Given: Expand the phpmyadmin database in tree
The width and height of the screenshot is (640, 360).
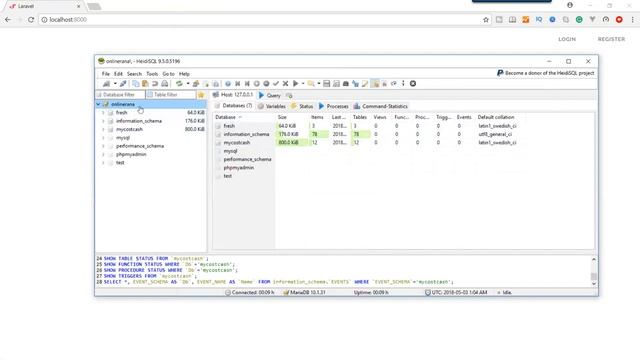Looking at the screenshot, I should (x=103, y=155).
